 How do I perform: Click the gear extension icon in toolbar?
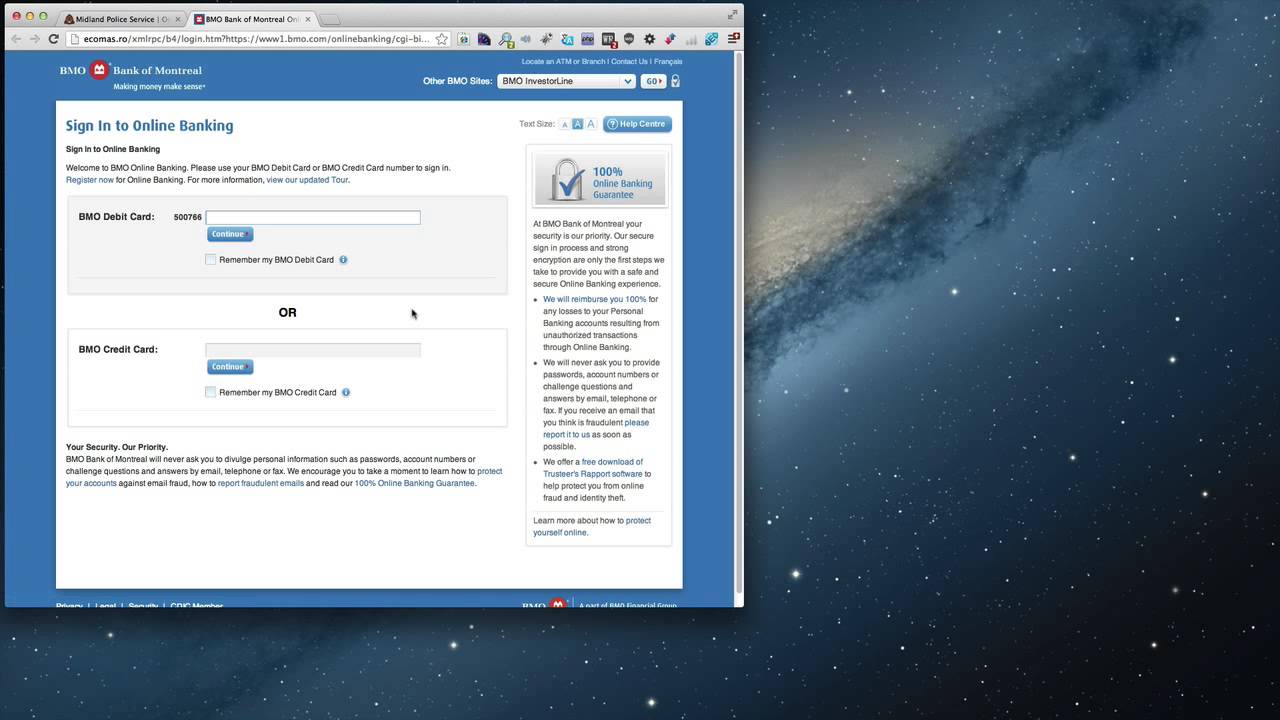click(649, 39)
